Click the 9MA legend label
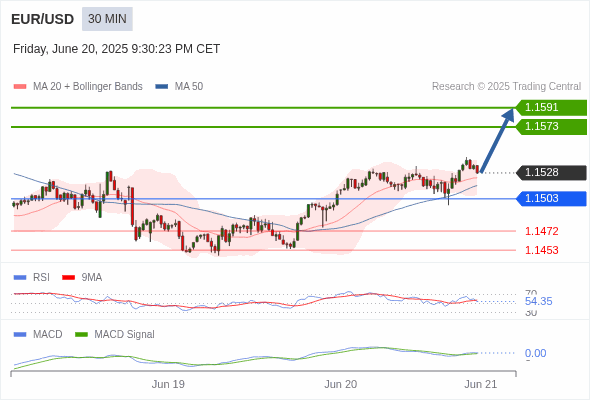The image size is (590, 400). click(92, 277)
